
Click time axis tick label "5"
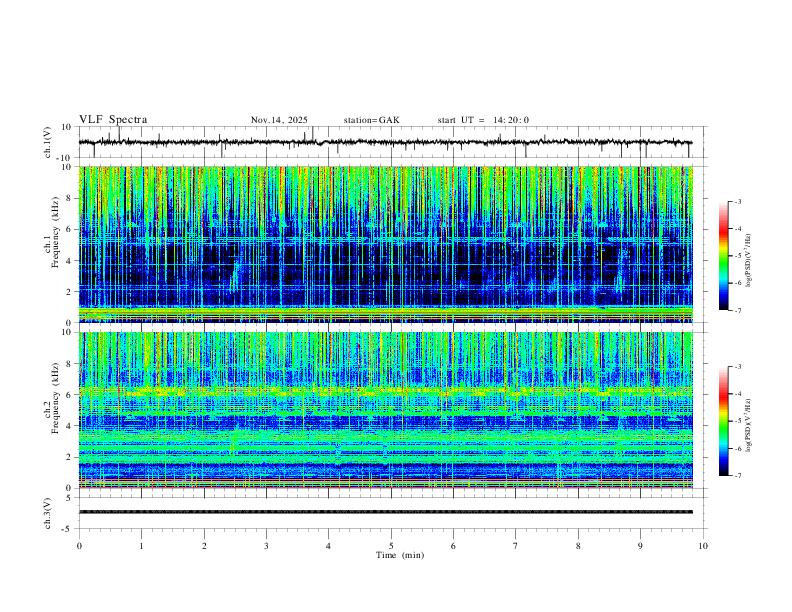click(x=391, y=546)
